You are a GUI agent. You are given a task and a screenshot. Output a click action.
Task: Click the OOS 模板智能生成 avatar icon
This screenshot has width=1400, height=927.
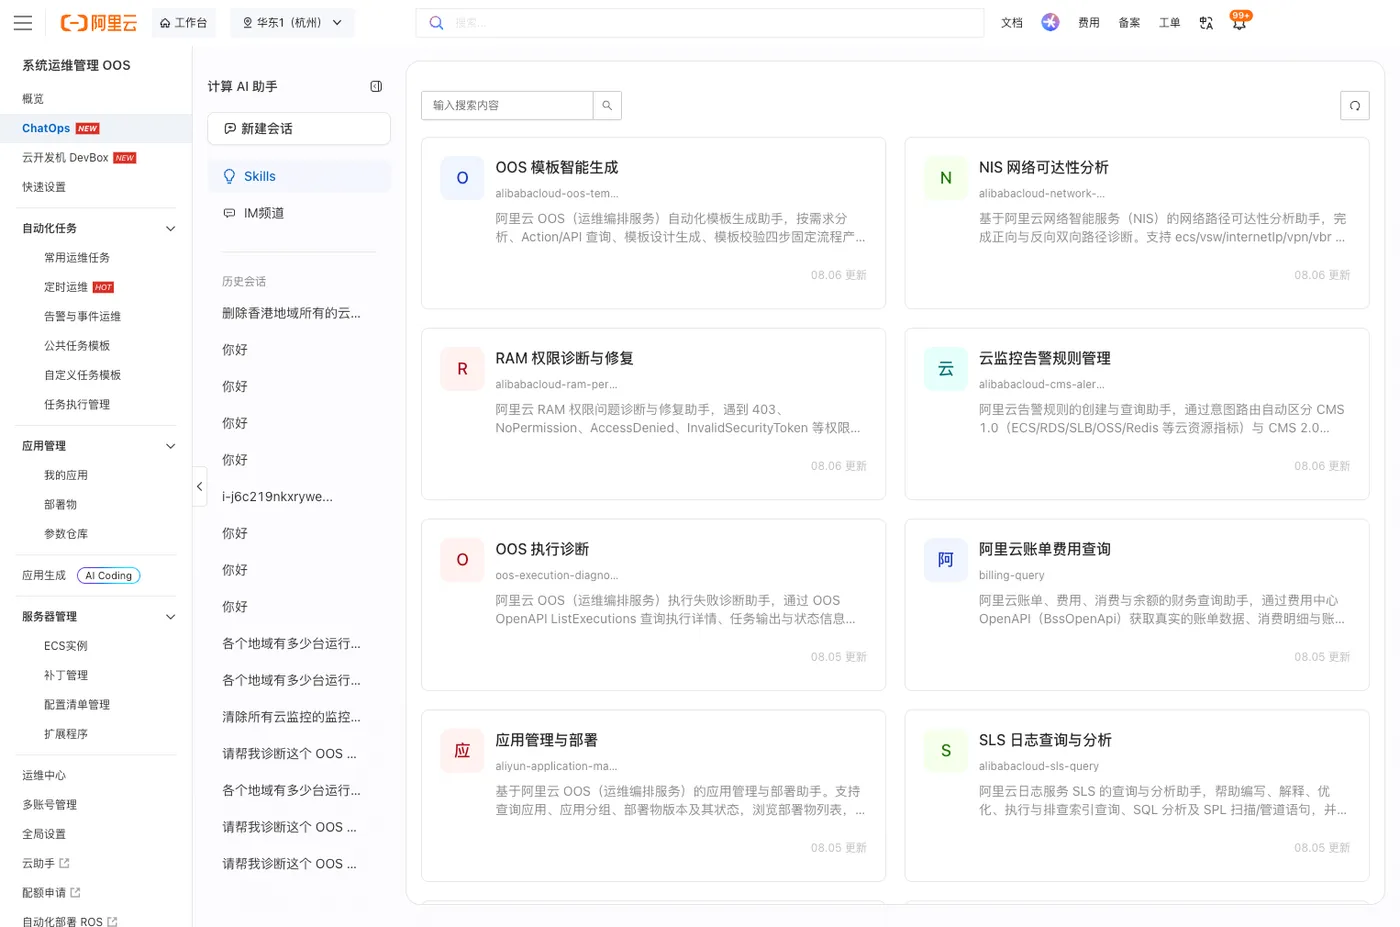(462, 178)
